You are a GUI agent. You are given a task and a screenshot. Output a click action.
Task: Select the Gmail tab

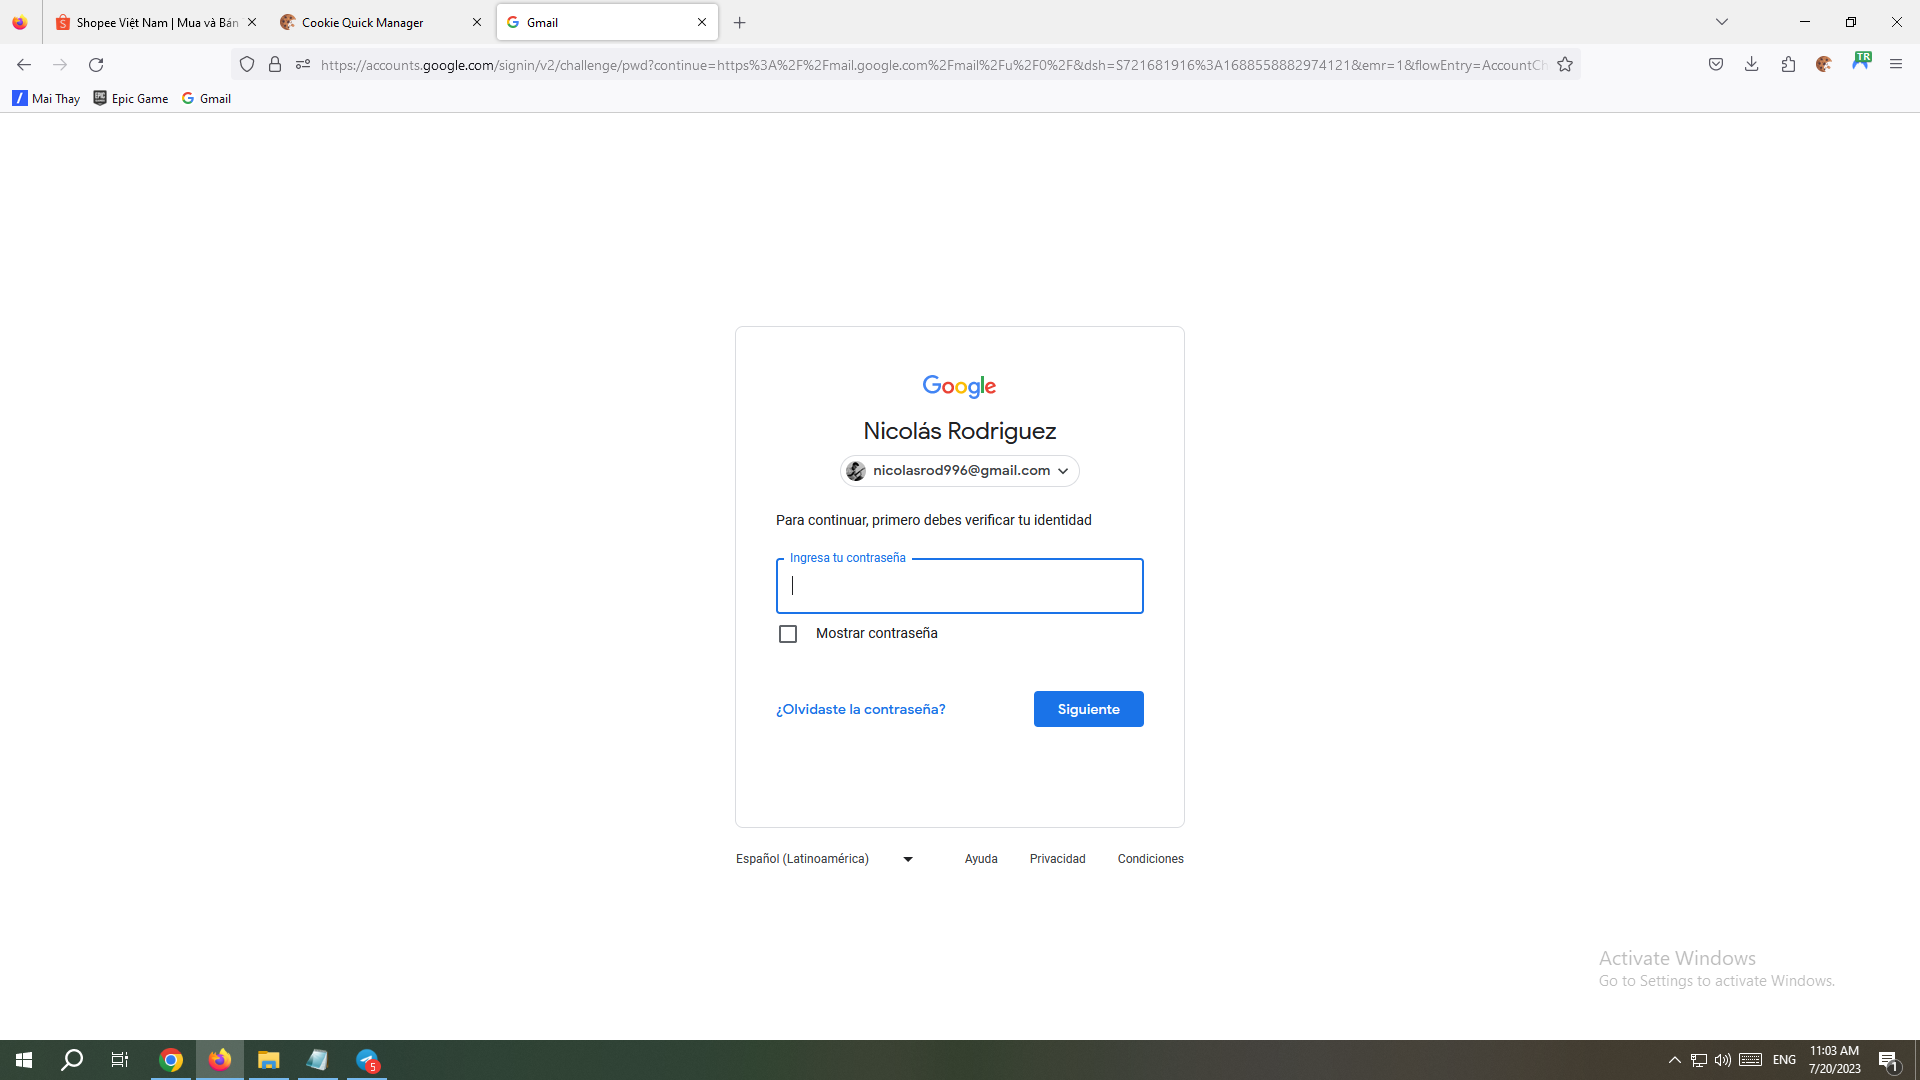pyautogui.click(x=607, y=22)
